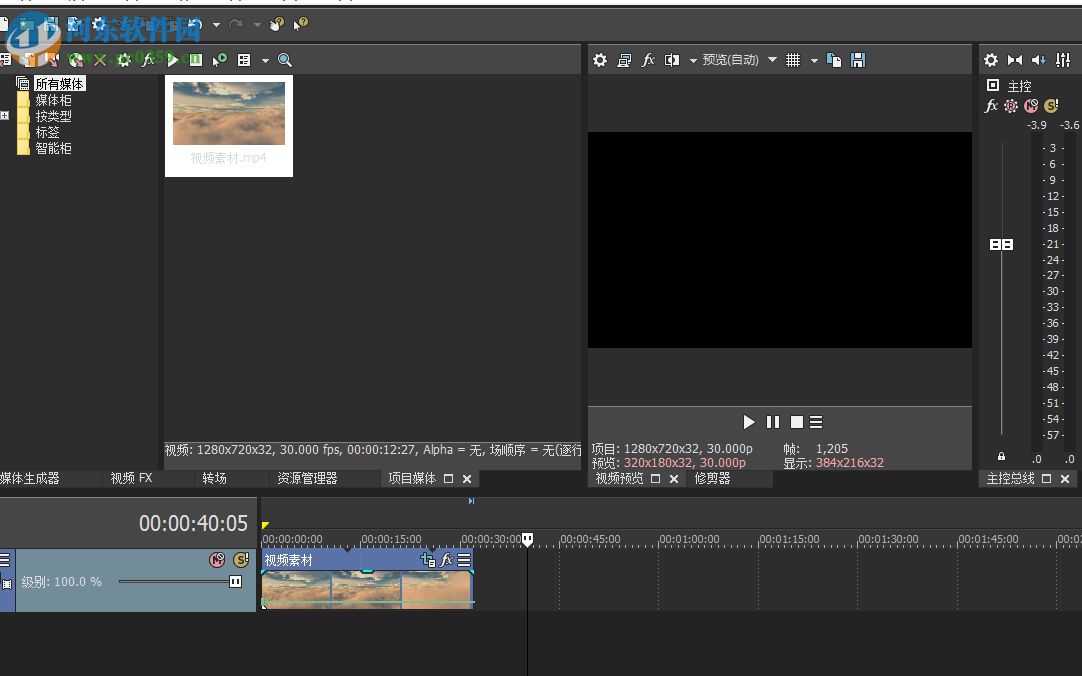This screenshot has width=1082, height=676.
Task: Switch to the 转场 tab
Action: [x=214, y=479]
